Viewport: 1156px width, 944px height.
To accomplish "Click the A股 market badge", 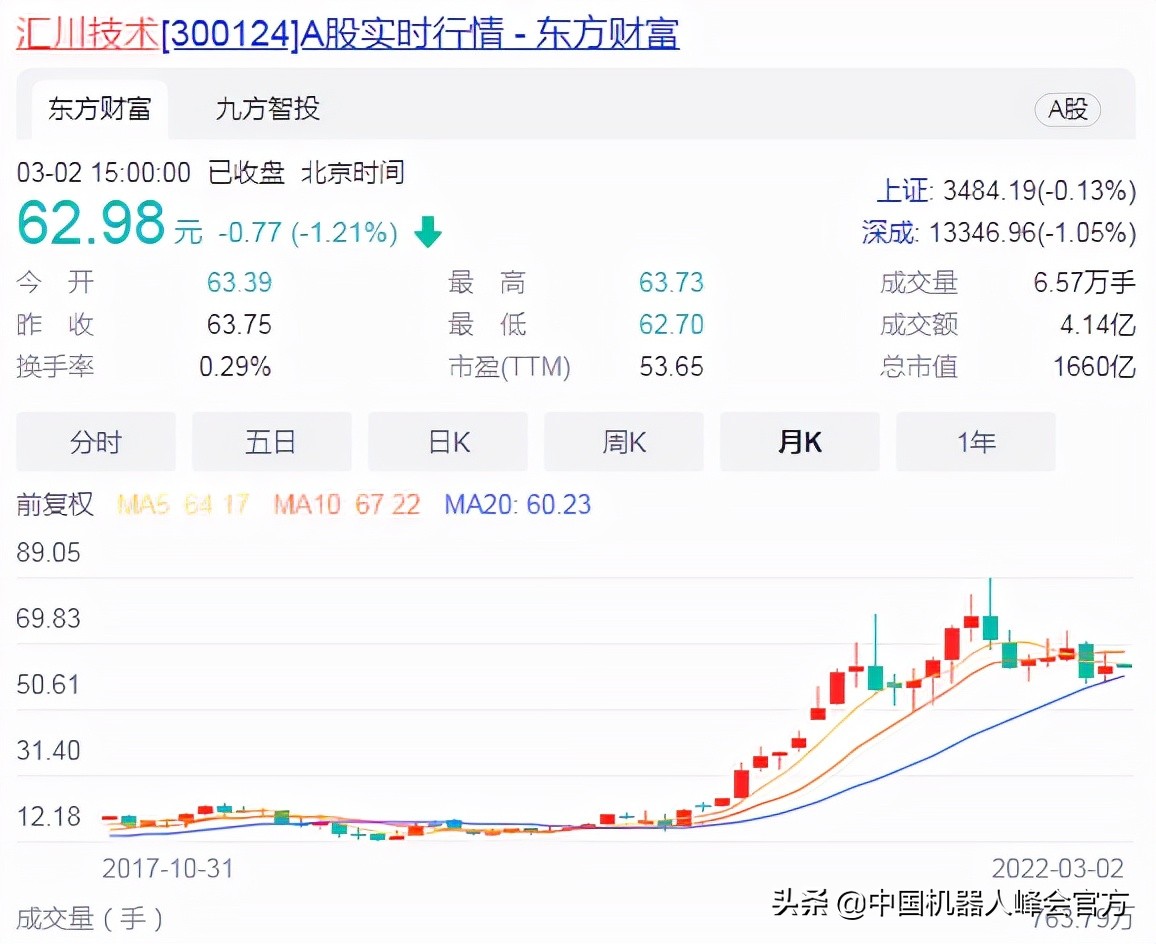I will tap(1067, 111).
